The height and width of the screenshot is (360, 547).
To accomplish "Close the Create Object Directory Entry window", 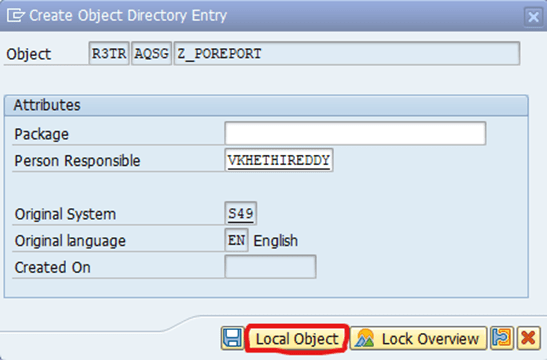I will 533,17.
